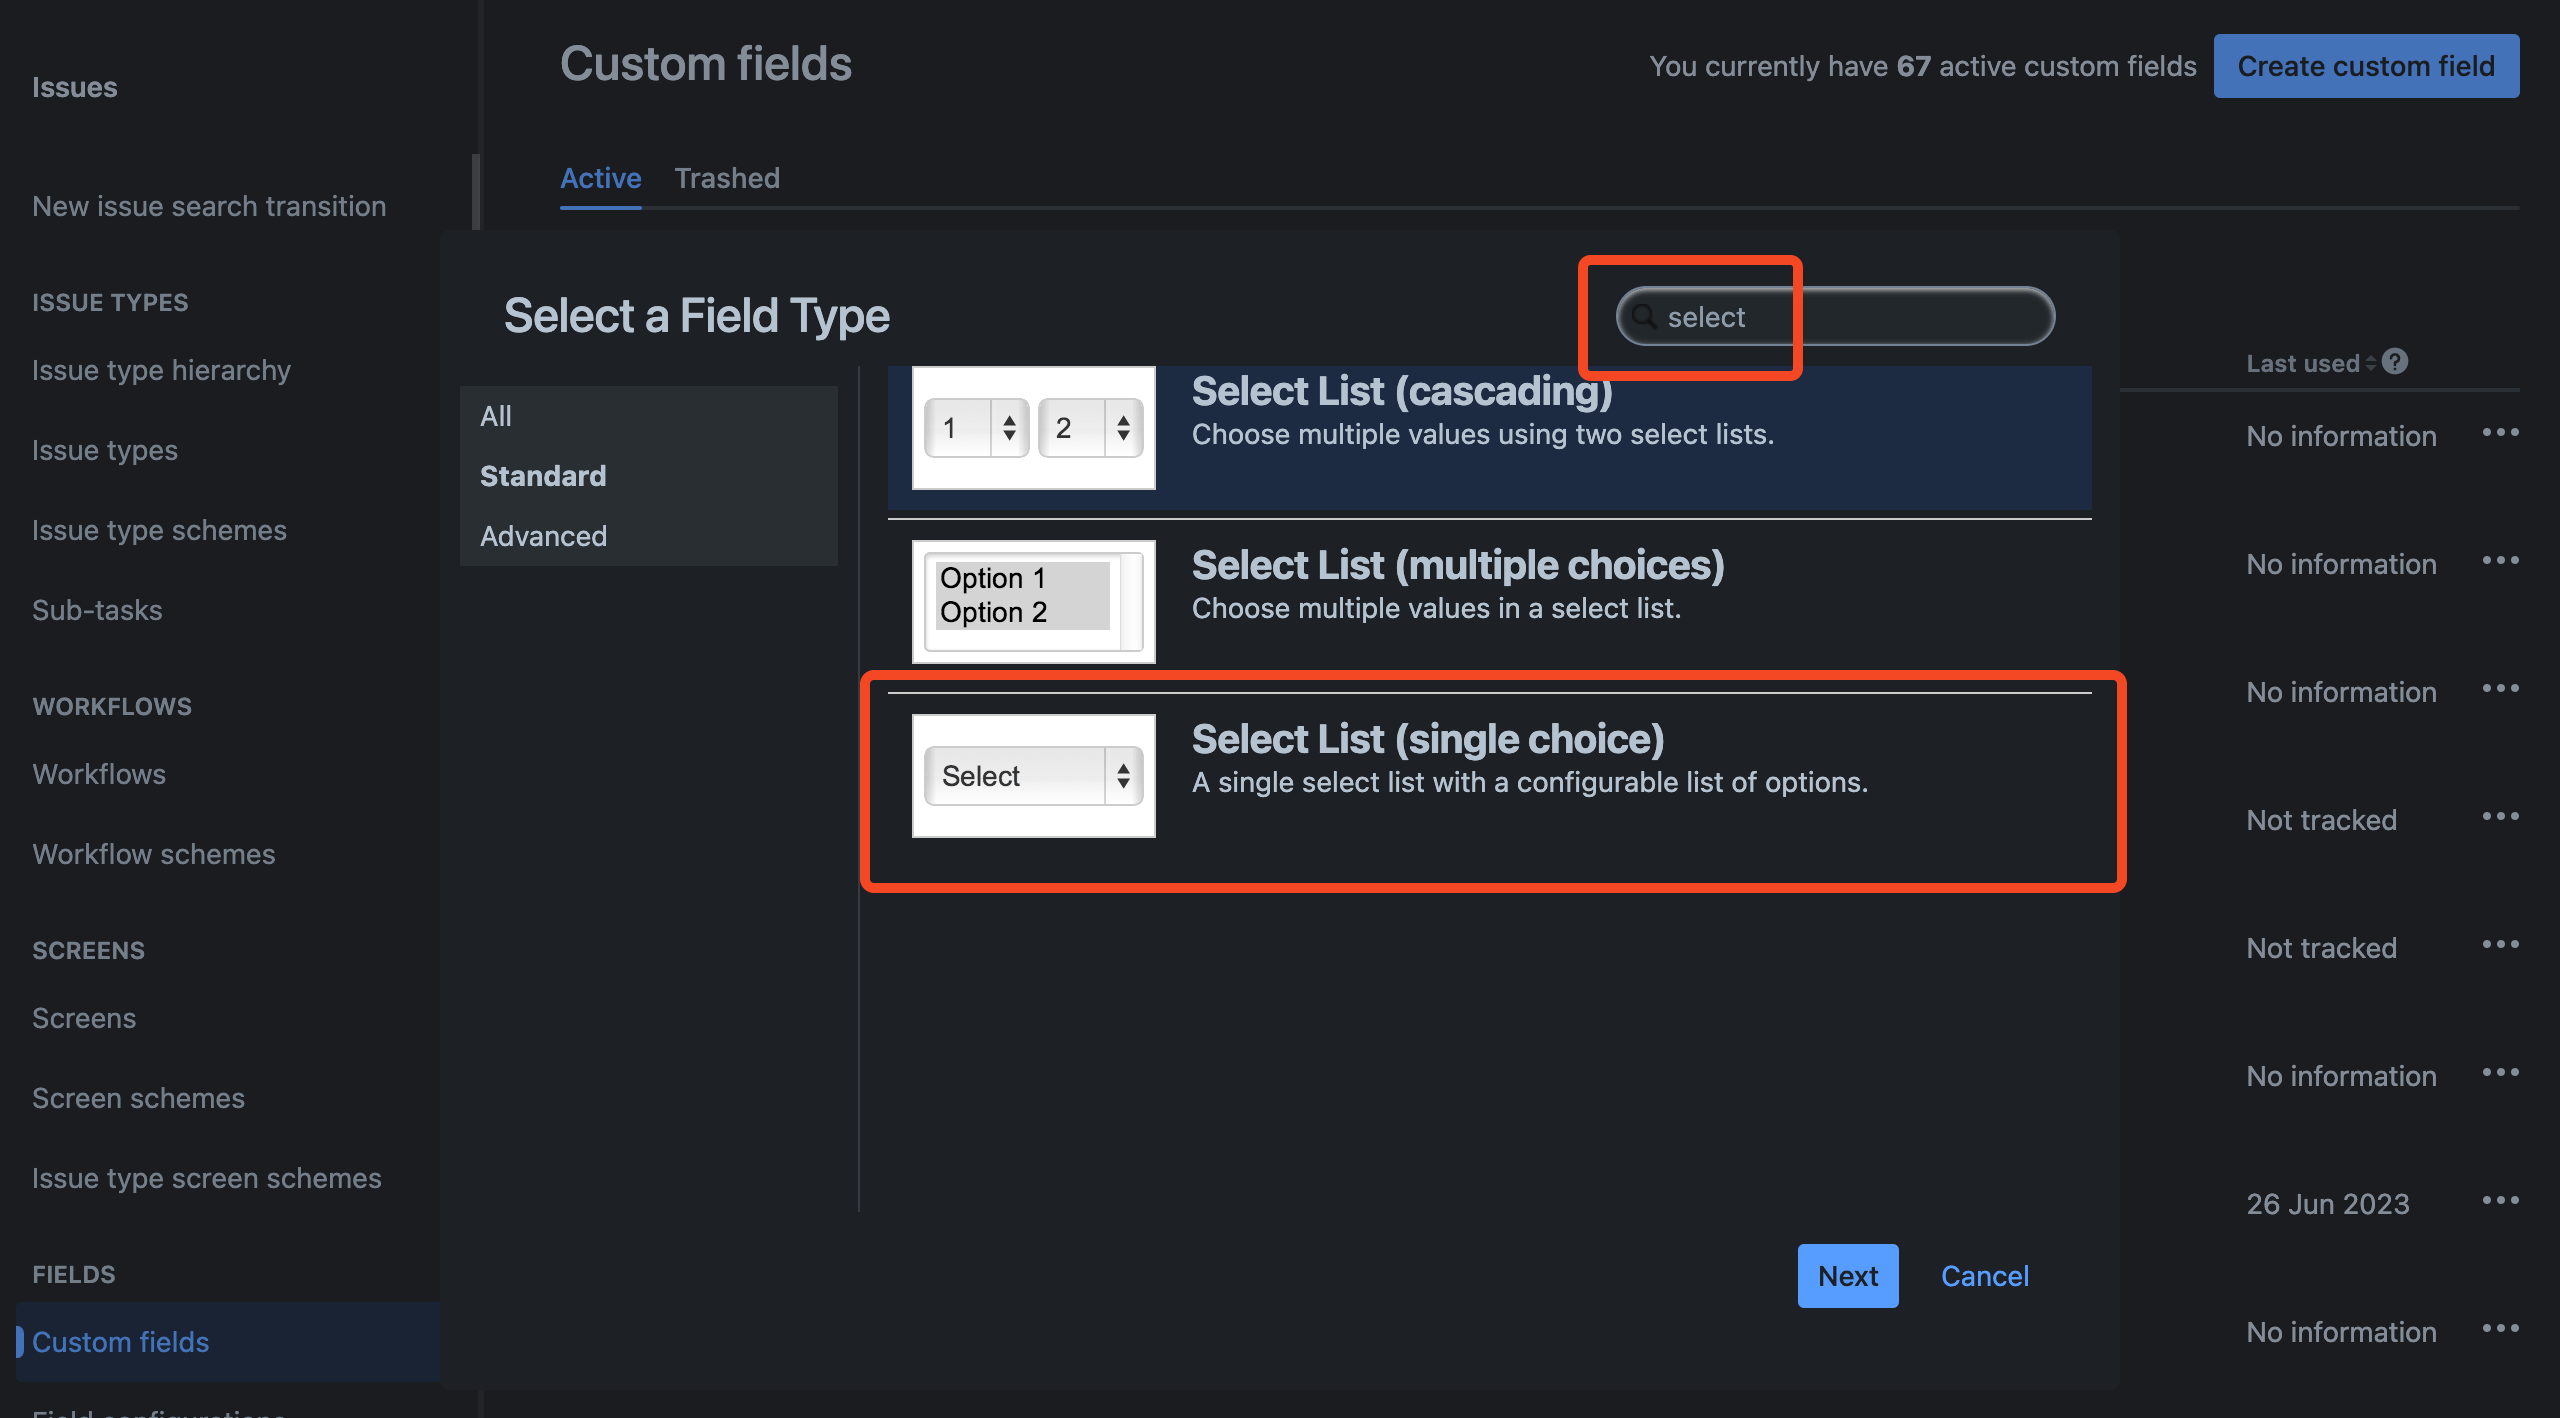
Task: Click the Create custom field button
Action: pos(2366,66)
